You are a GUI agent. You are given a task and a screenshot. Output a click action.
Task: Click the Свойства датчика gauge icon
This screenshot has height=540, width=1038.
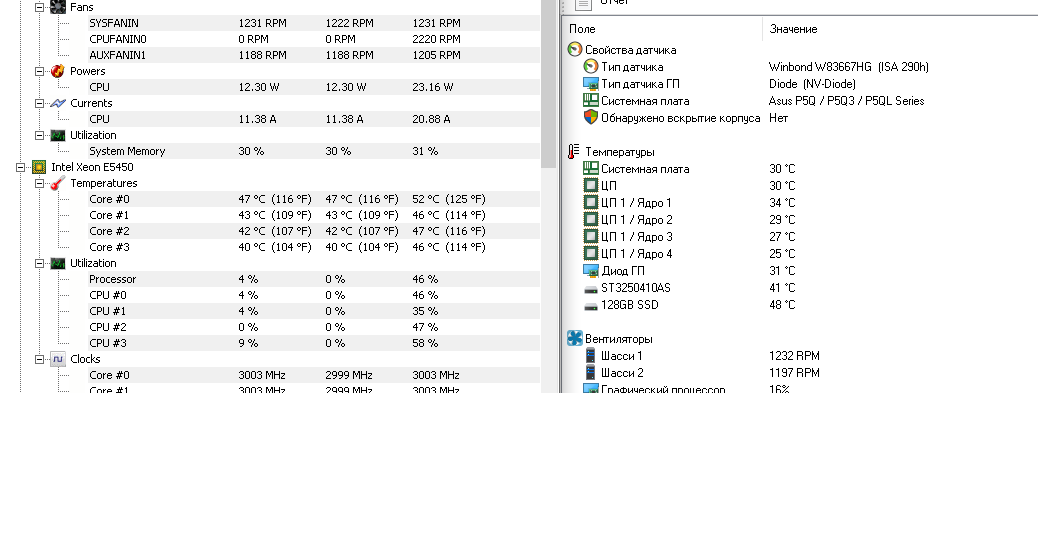575,50
